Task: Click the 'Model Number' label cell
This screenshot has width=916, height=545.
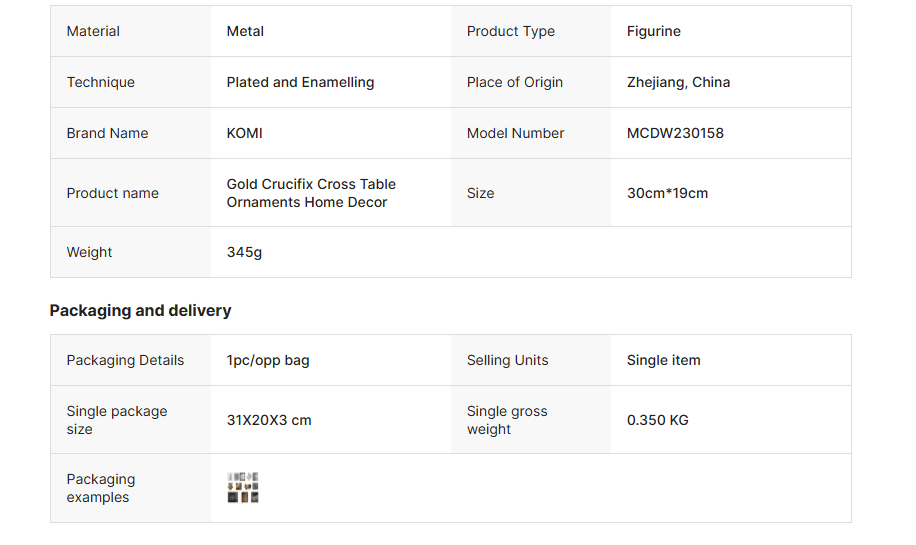Action: point(515,133)
